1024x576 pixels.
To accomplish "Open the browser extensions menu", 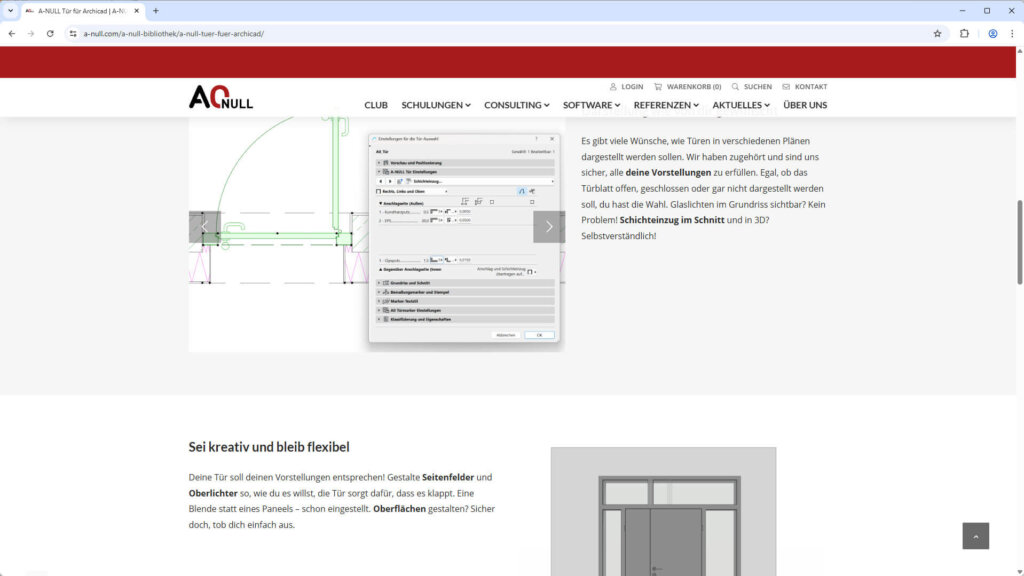I will pyautogui.click(x=964, y=33).
